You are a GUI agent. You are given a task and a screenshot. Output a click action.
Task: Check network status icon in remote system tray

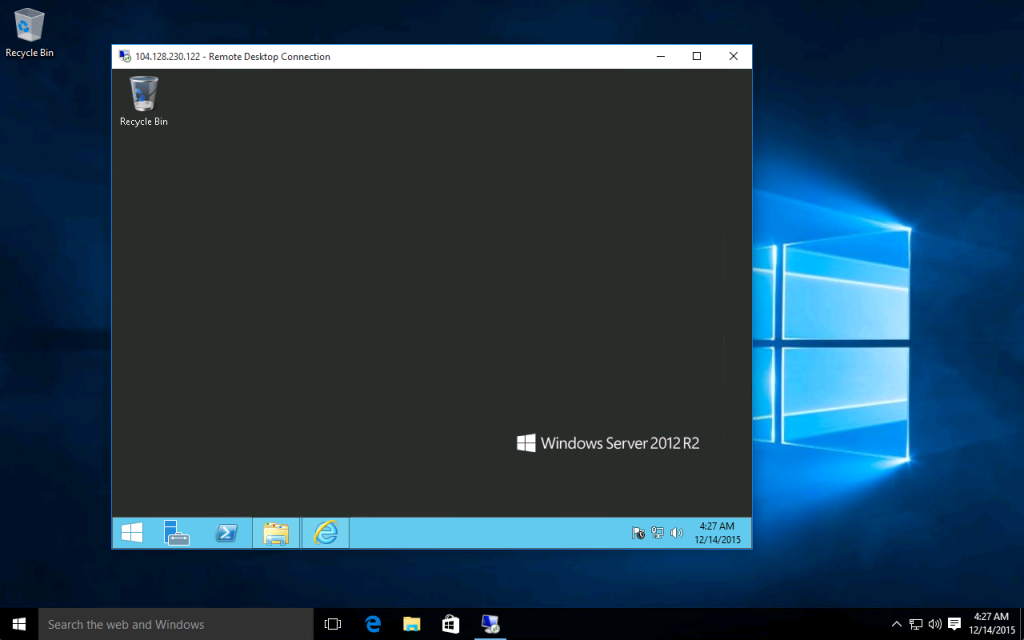[657, 533]
